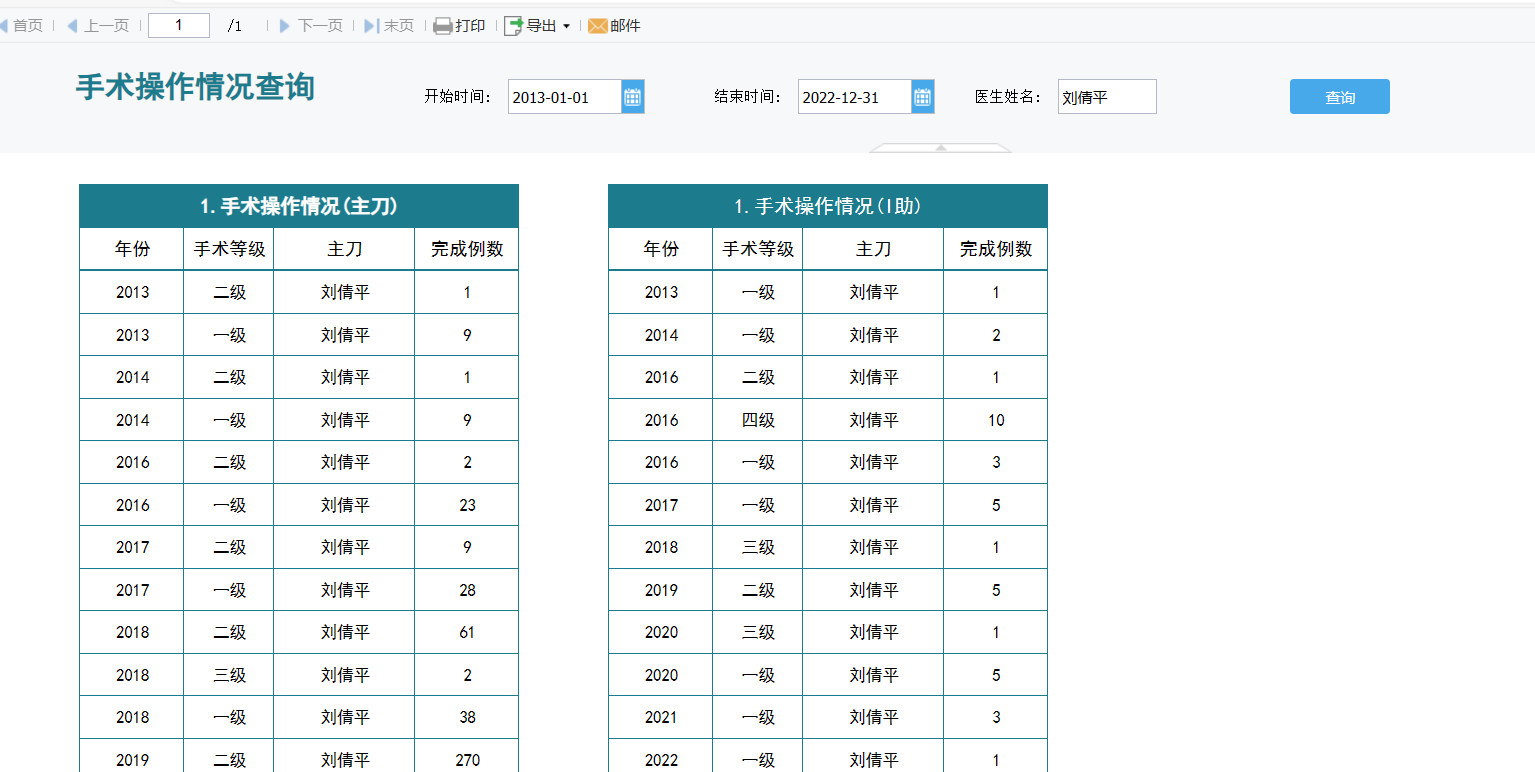Viewport: 1535px width, 772px height.
Task: Open start date calendar picker
Action: (633, 97)
